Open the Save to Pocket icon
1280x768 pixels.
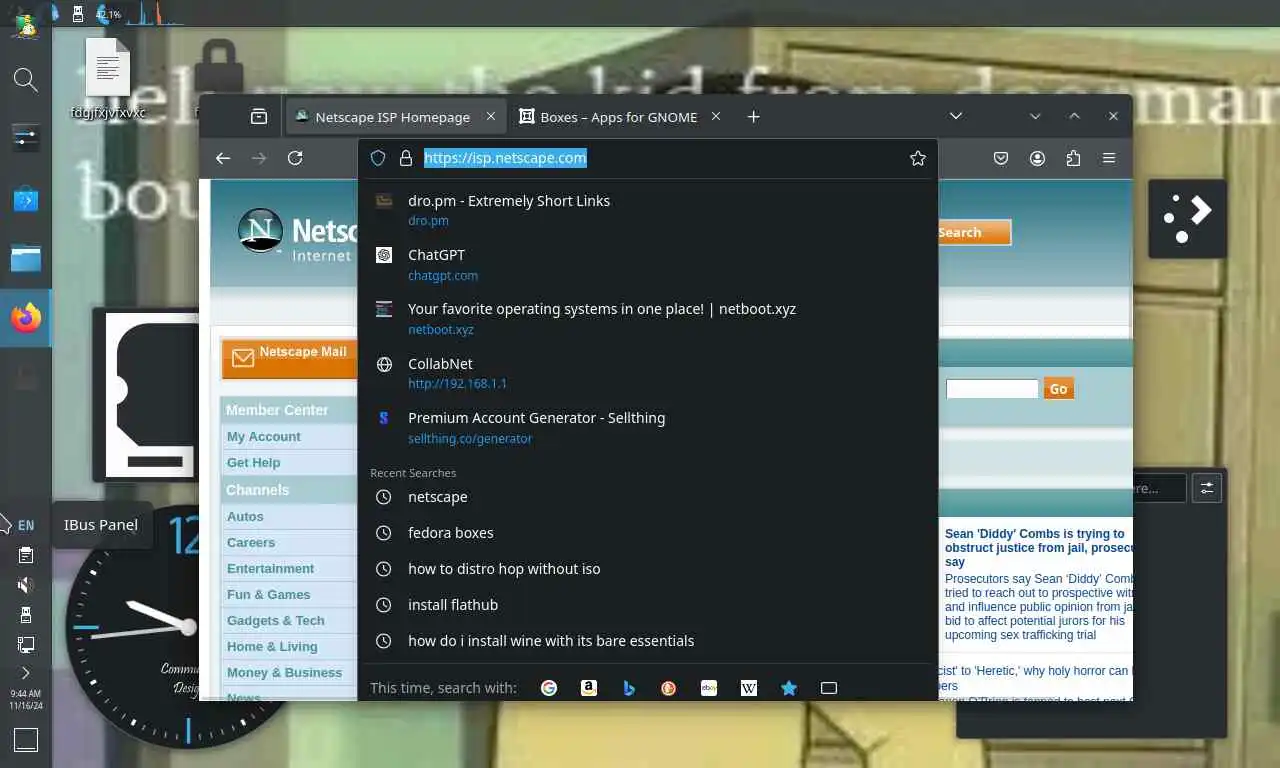pyautogui.click(x=1001, y=158)
